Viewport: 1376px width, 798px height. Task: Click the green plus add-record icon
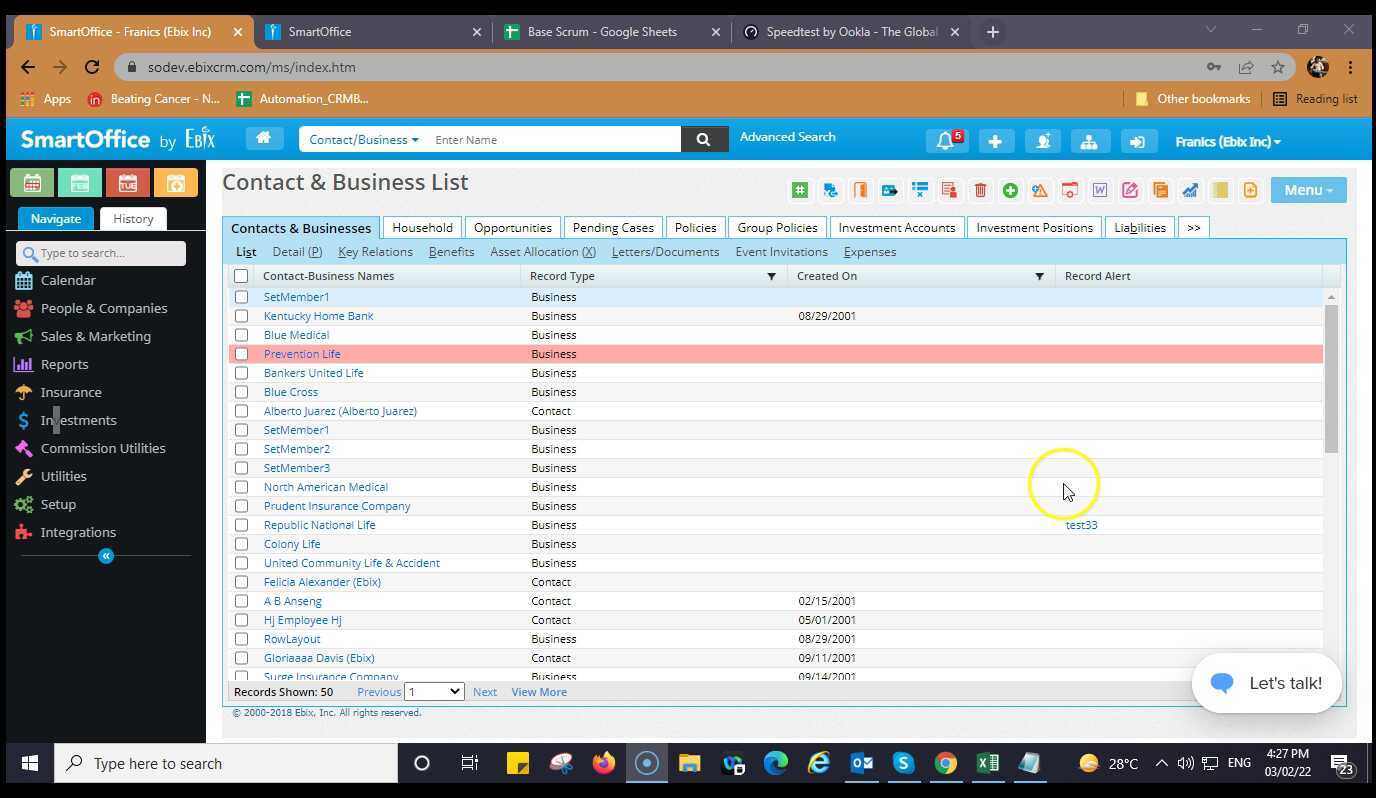click(1010, 190)
